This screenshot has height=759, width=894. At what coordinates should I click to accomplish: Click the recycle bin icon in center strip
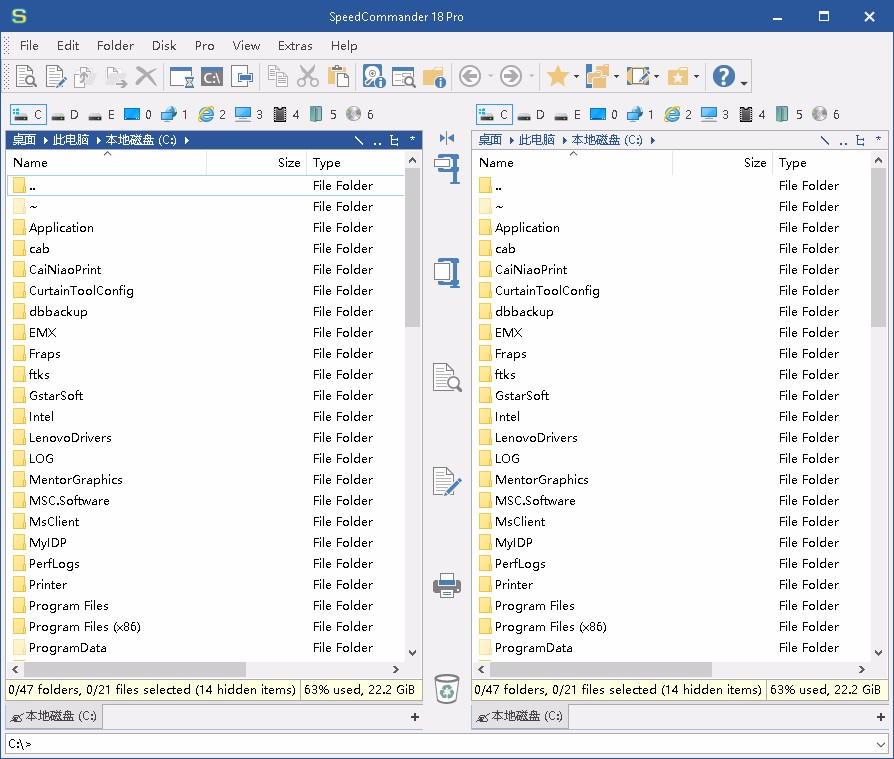(447, 688)
